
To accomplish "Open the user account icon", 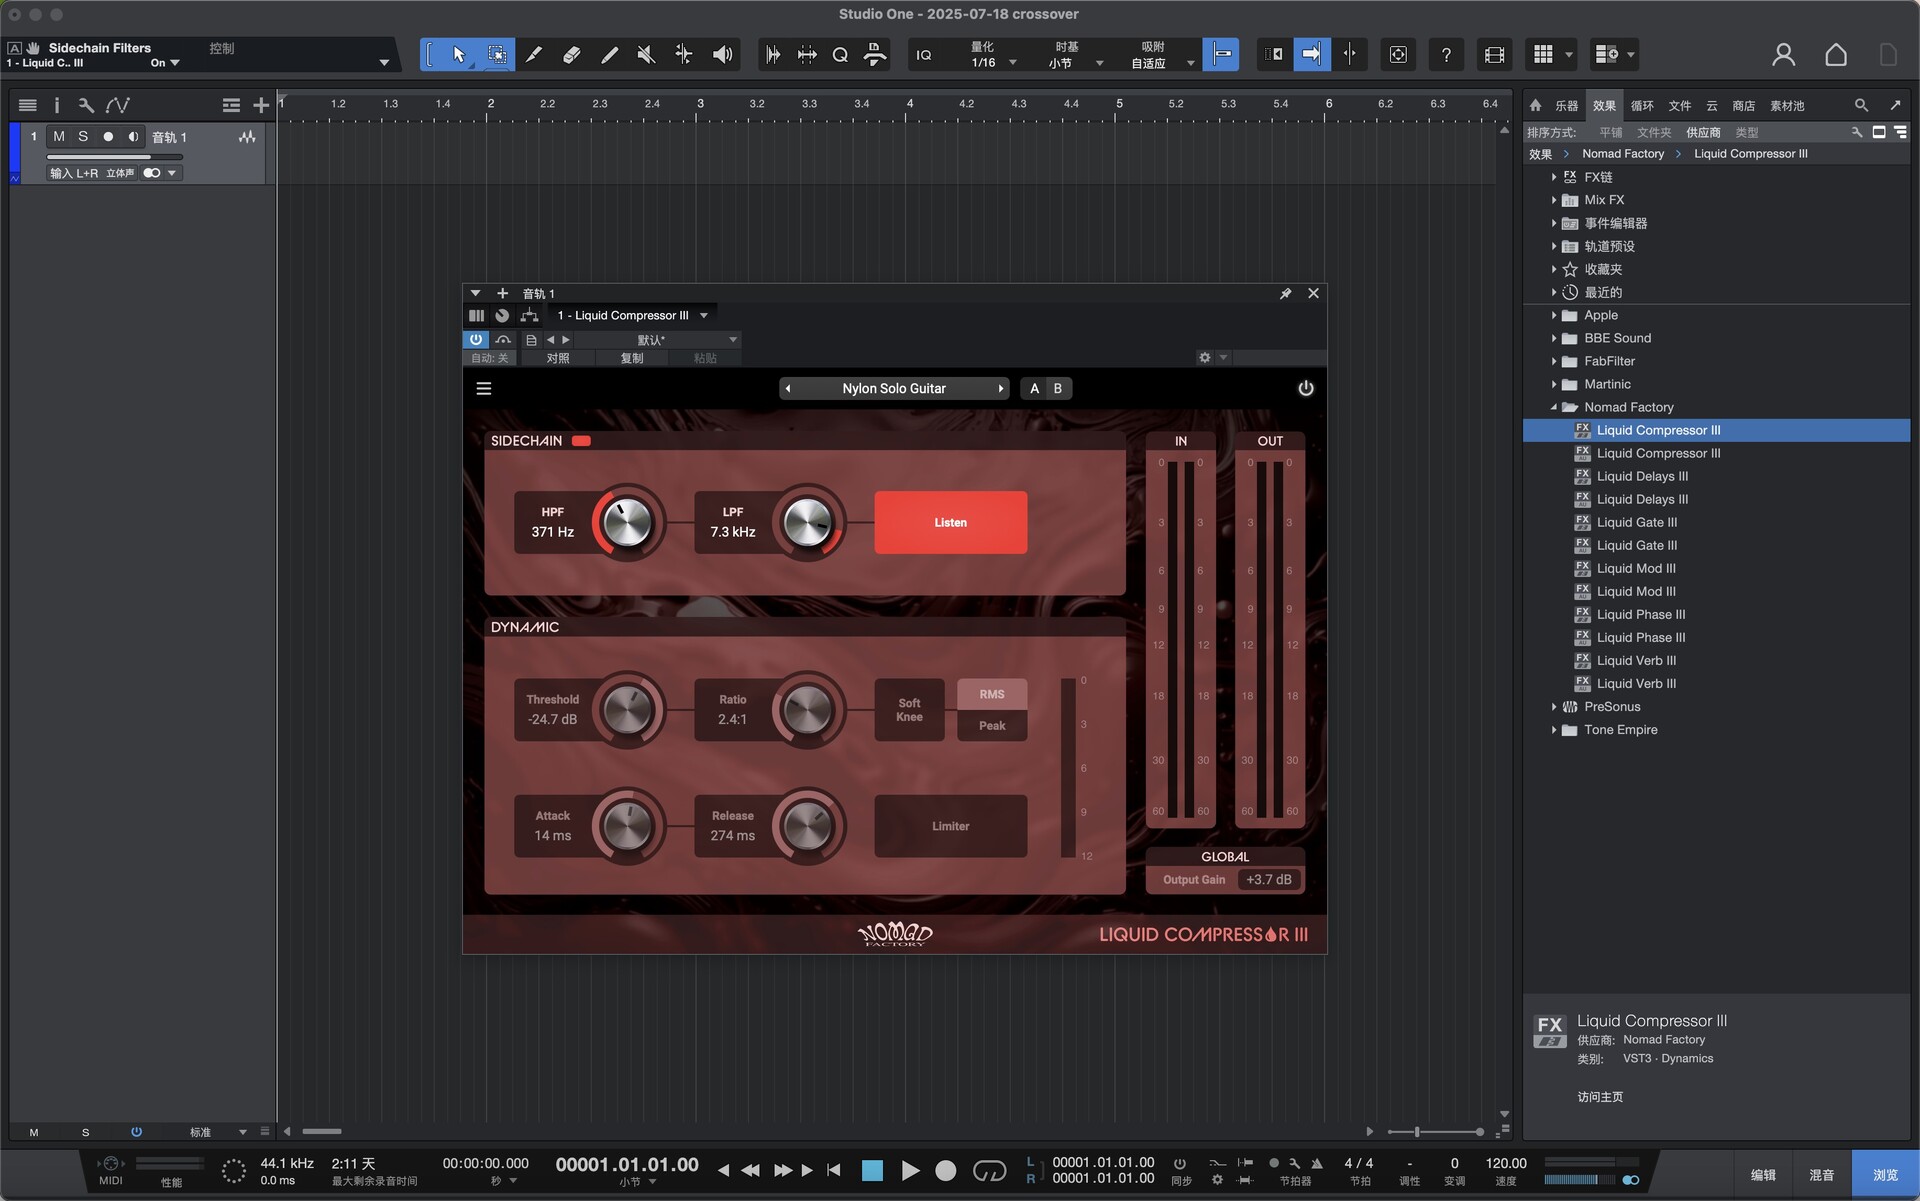I will tap(1783, 55).
